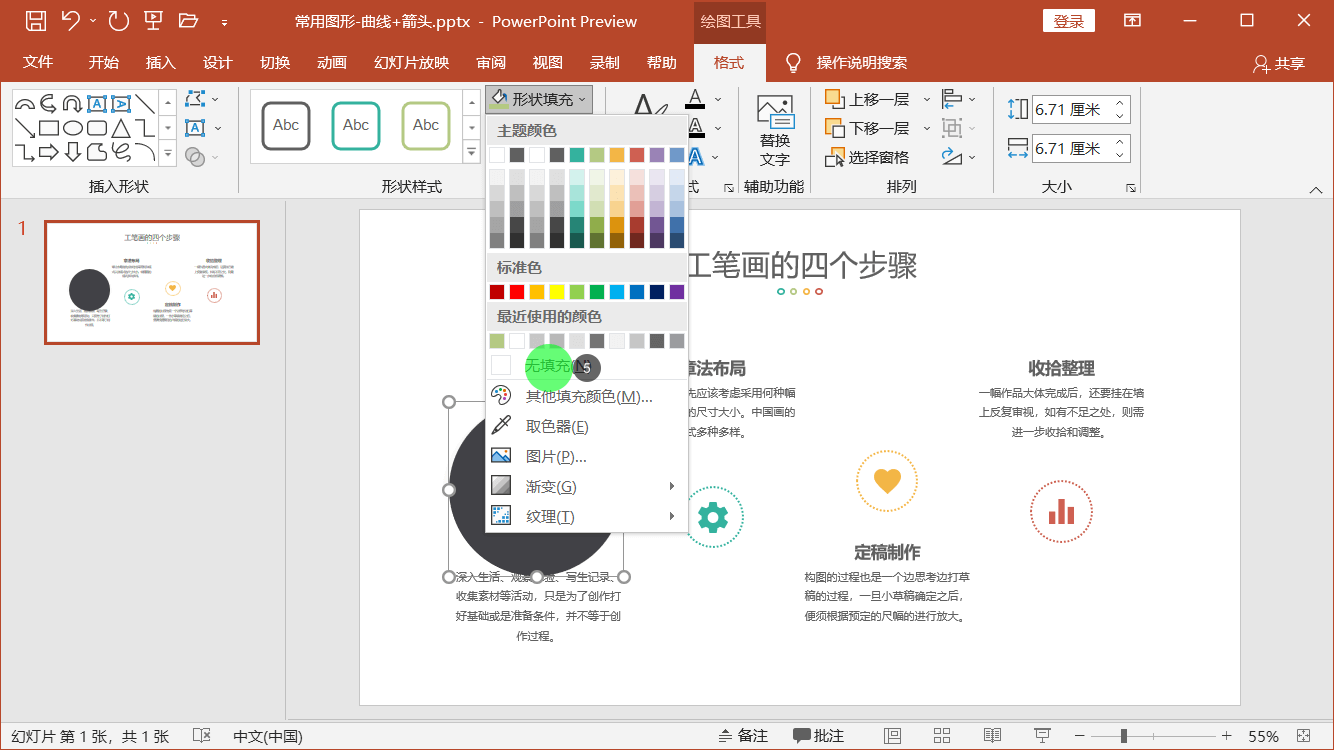The height and width of the screenshot is (750, 1334).
Task: Expand the 纹理 texture submenu
Action: click(x=587, y=517)
